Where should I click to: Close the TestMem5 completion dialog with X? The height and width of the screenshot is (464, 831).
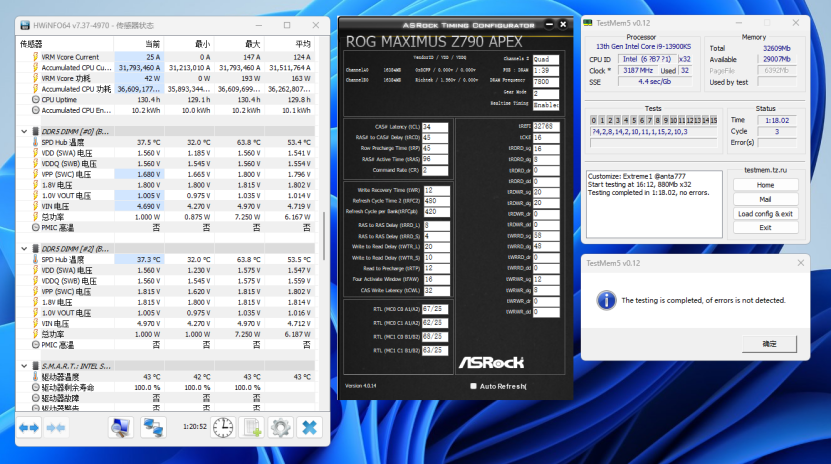tap(800, 263)
